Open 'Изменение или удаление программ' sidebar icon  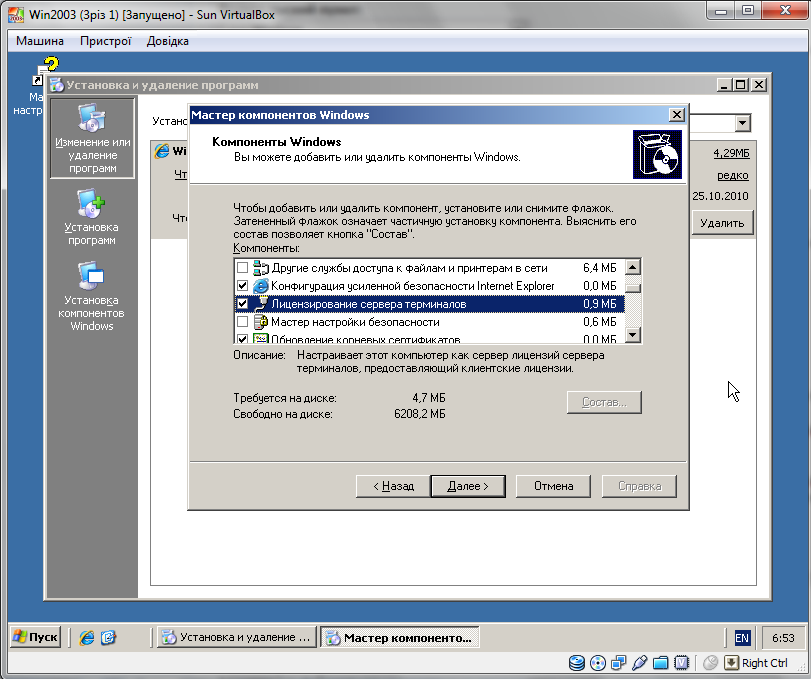pyautogui.click(x=93, y=138)
